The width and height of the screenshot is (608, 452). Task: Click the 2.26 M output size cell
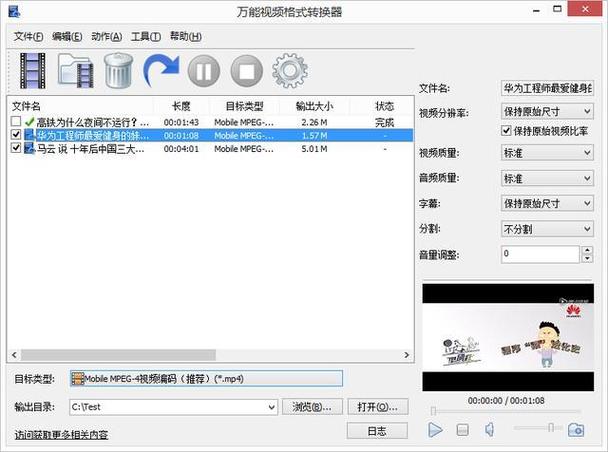(314, 122)
